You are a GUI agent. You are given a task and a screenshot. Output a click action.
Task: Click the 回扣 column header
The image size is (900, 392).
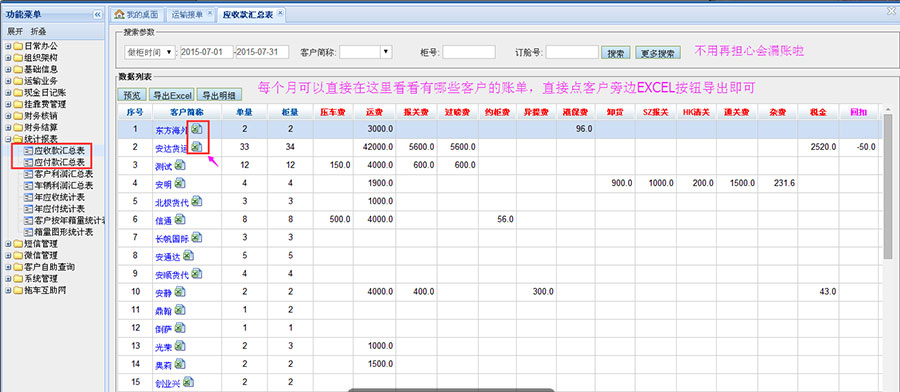coord(859,112)
